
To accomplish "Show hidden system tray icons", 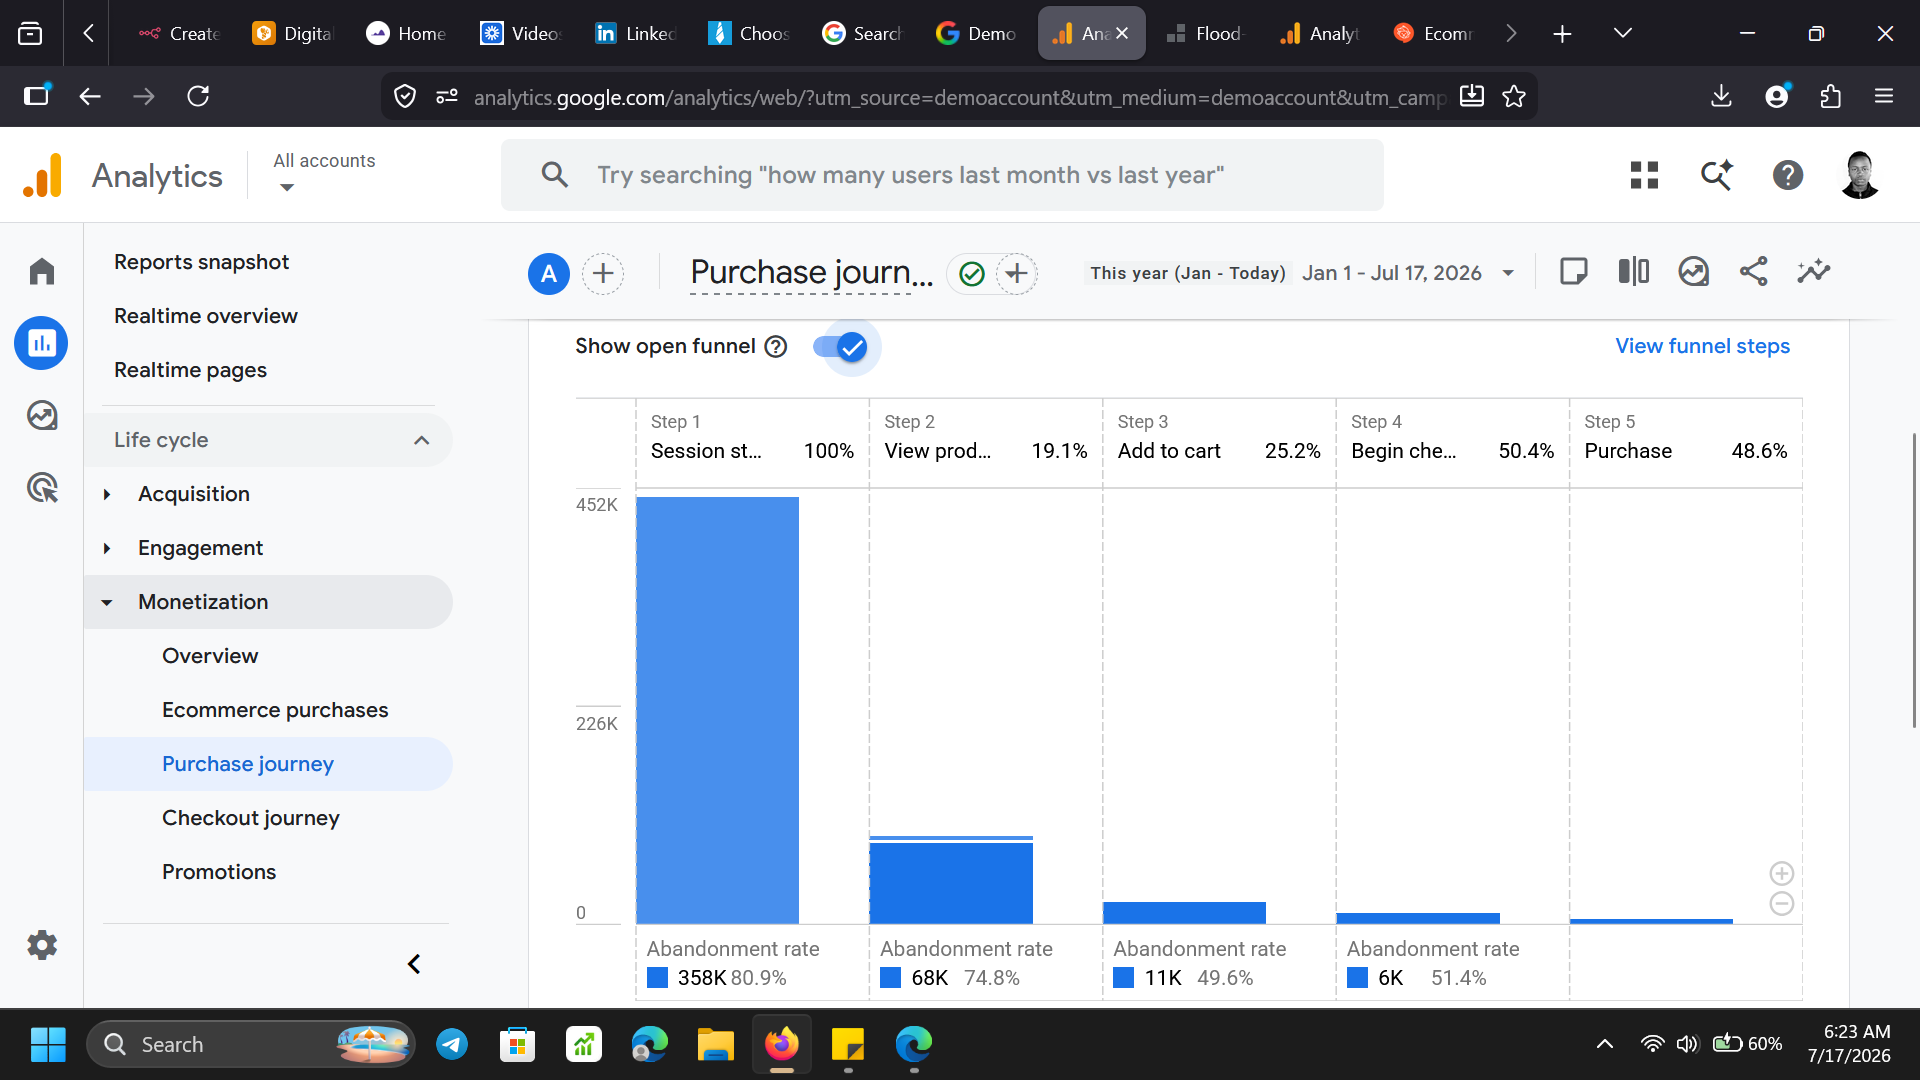I will tap(1605, 1044).
